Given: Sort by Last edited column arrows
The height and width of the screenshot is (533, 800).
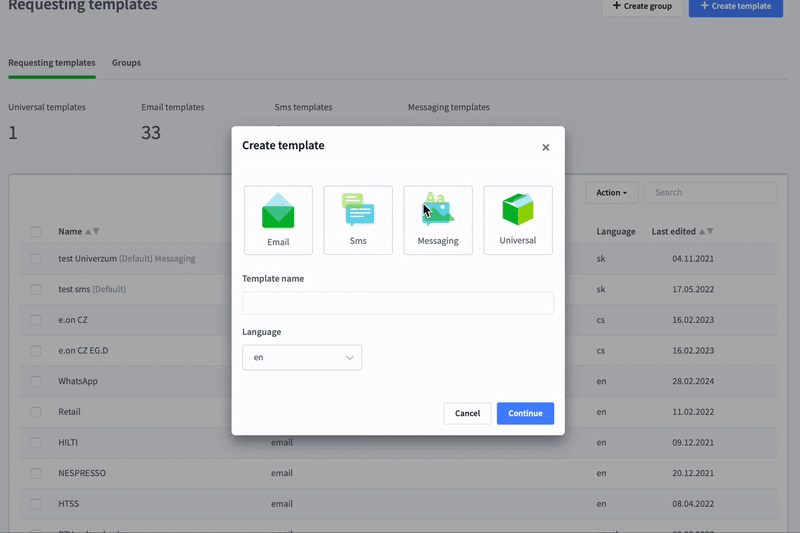Looking at the screenshot, I should [706, 232].
